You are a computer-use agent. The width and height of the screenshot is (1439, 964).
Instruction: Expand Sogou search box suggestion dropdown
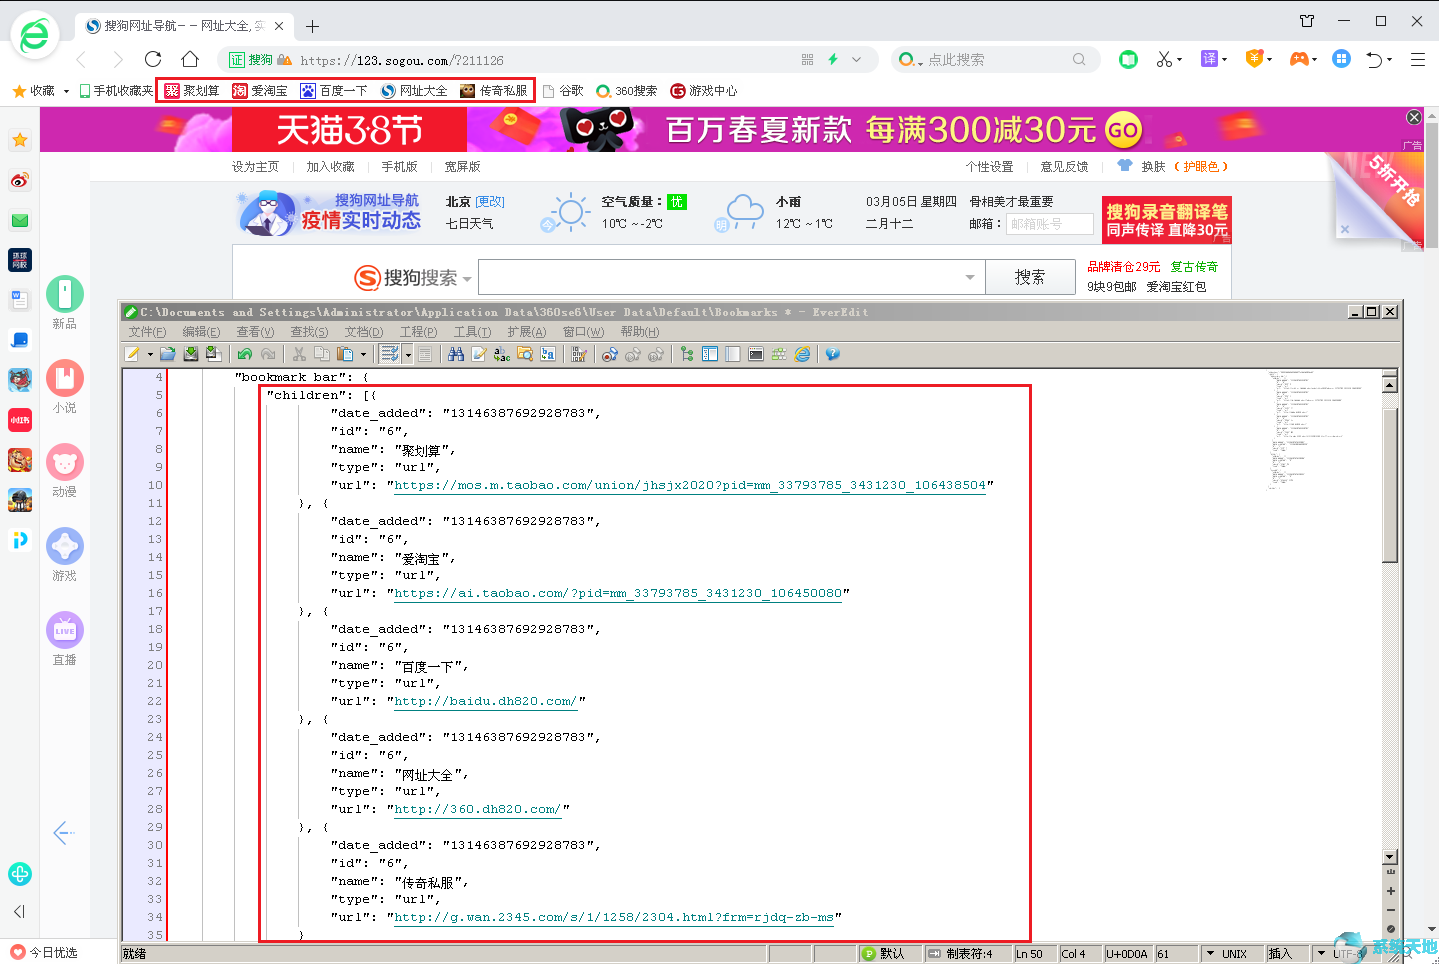pos(970,277)
